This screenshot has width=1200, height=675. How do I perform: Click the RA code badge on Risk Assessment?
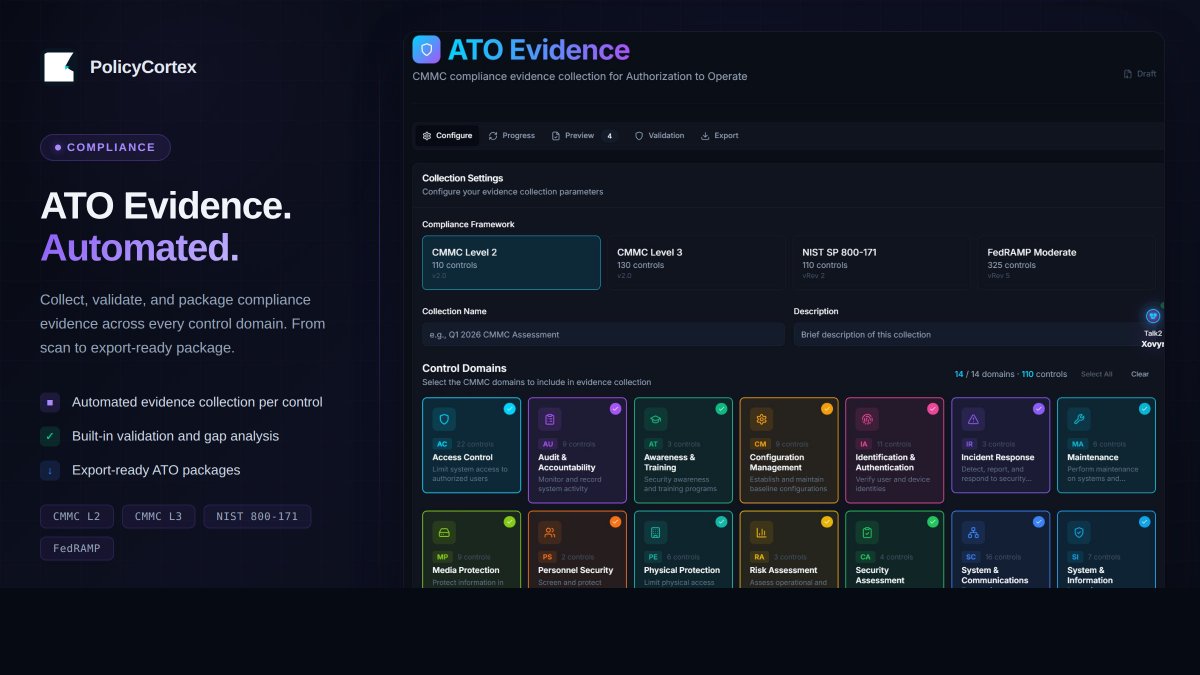[x=760, y=557]
